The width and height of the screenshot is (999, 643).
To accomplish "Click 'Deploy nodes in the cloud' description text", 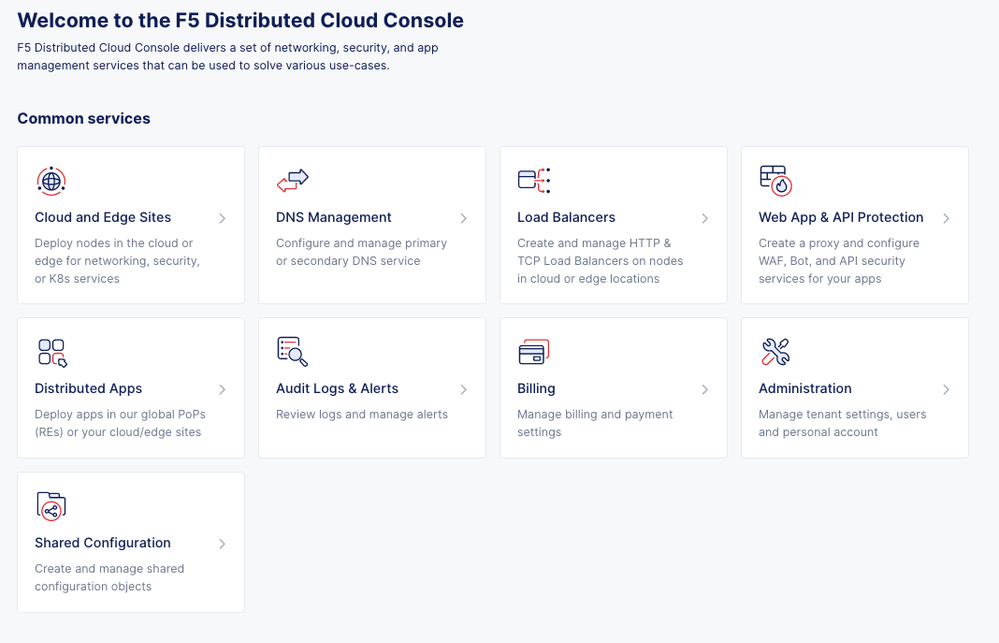I will (117, 261).
